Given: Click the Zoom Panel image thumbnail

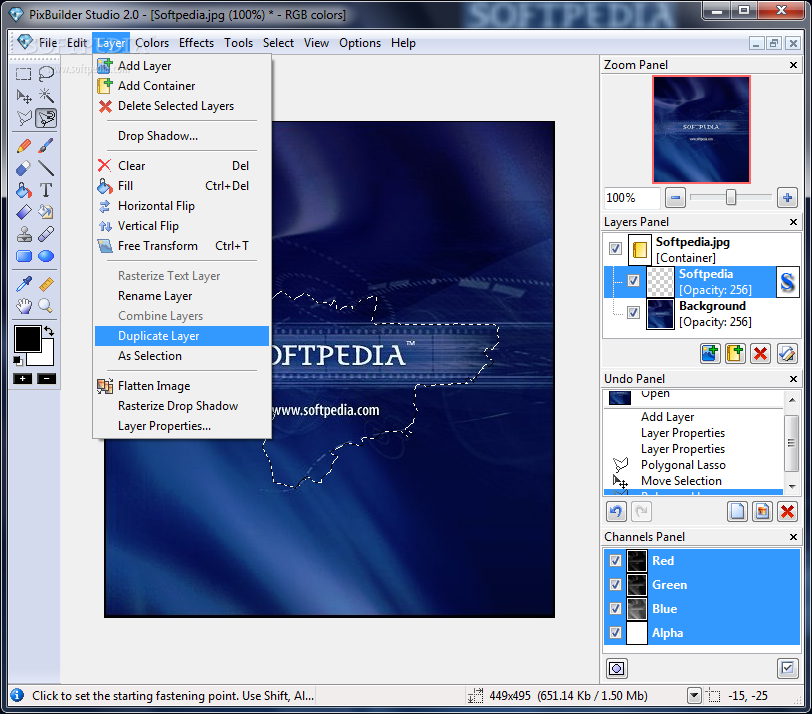Looking at the screenshot, I should 701,129.
